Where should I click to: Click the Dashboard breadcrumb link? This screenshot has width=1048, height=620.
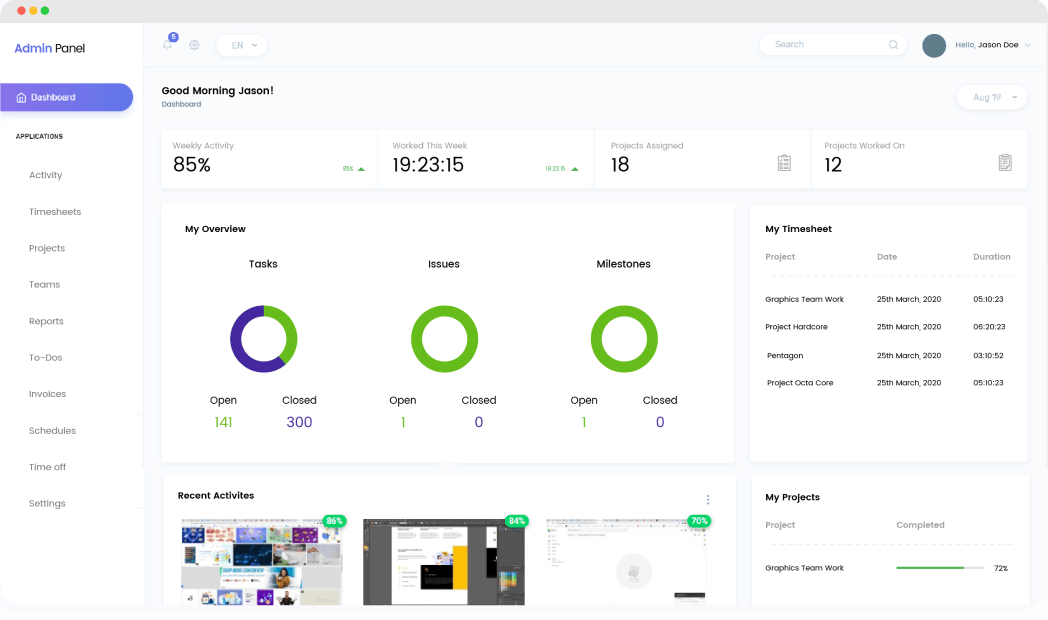(x=181, y=104)
